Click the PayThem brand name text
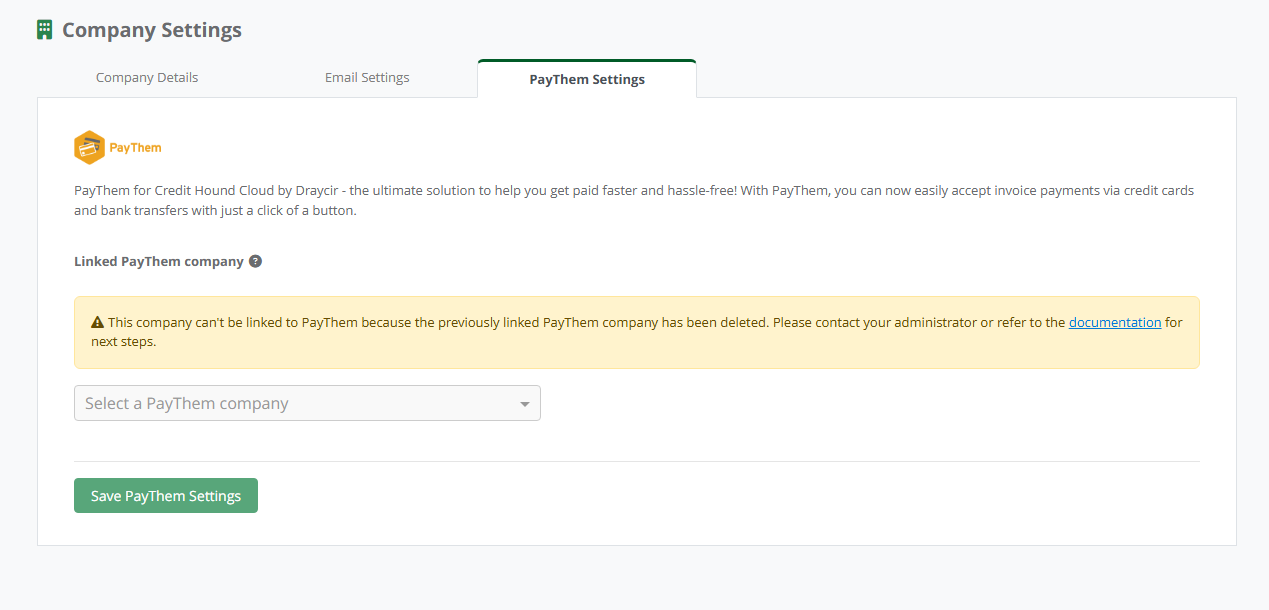This screenshot has width=1269, height=610. coord(135,148)
